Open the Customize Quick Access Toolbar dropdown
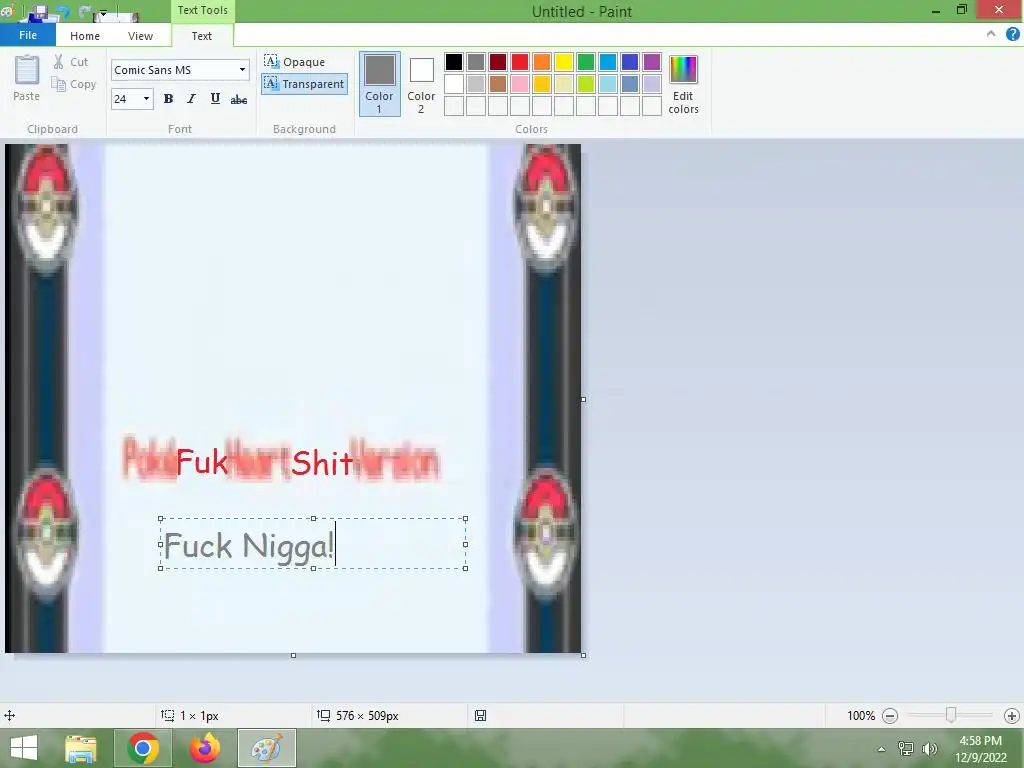The width and height of the screenshot is (1024, 768). [x=103, y=12]
